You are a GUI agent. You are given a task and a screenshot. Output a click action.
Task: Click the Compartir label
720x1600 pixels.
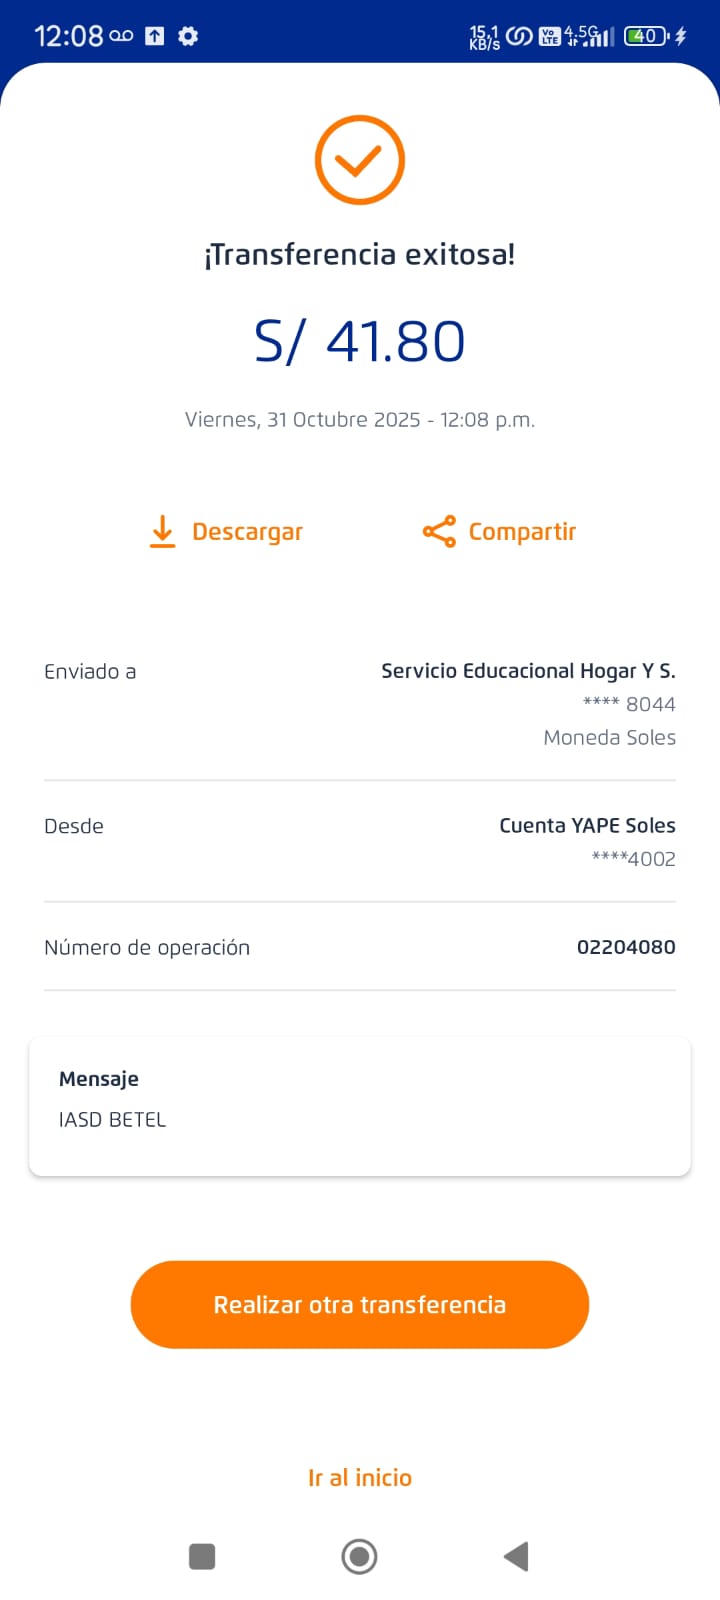point(522,531)
